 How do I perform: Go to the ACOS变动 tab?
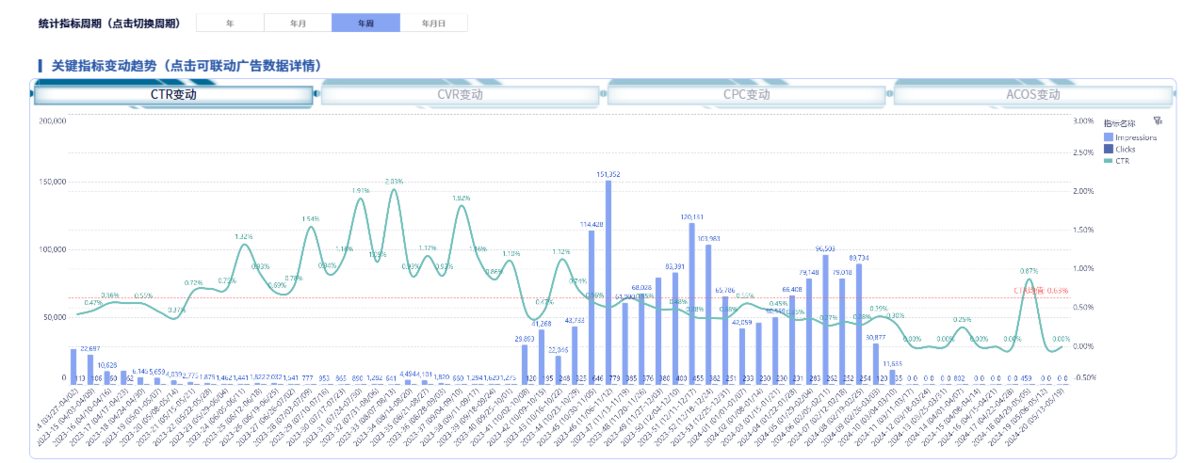(1032, 95)
